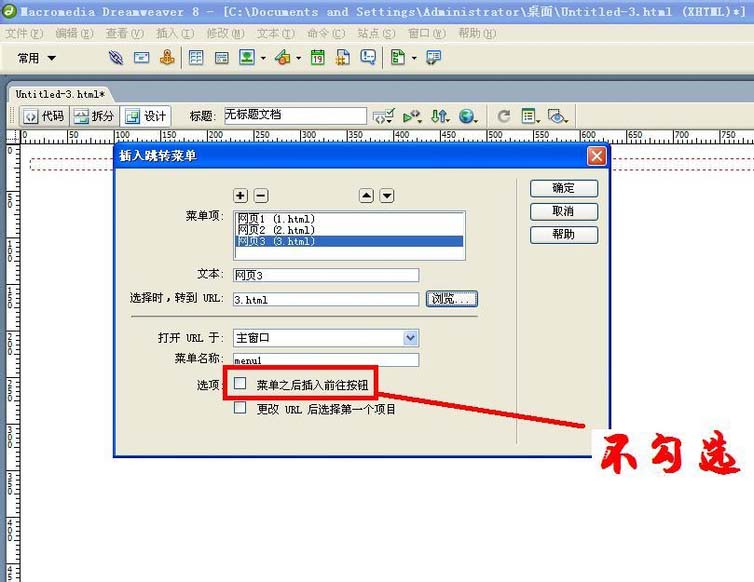Click the Visual Aids eye icon
The width and height of the screenshot is (754, 582).
(558, 116)
